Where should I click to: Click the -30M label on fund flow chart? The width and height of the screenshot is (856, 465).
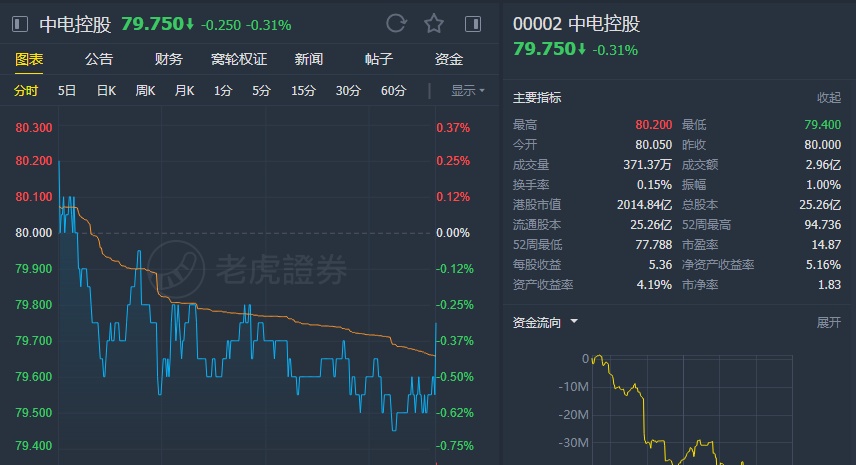(x=574, y=443)
